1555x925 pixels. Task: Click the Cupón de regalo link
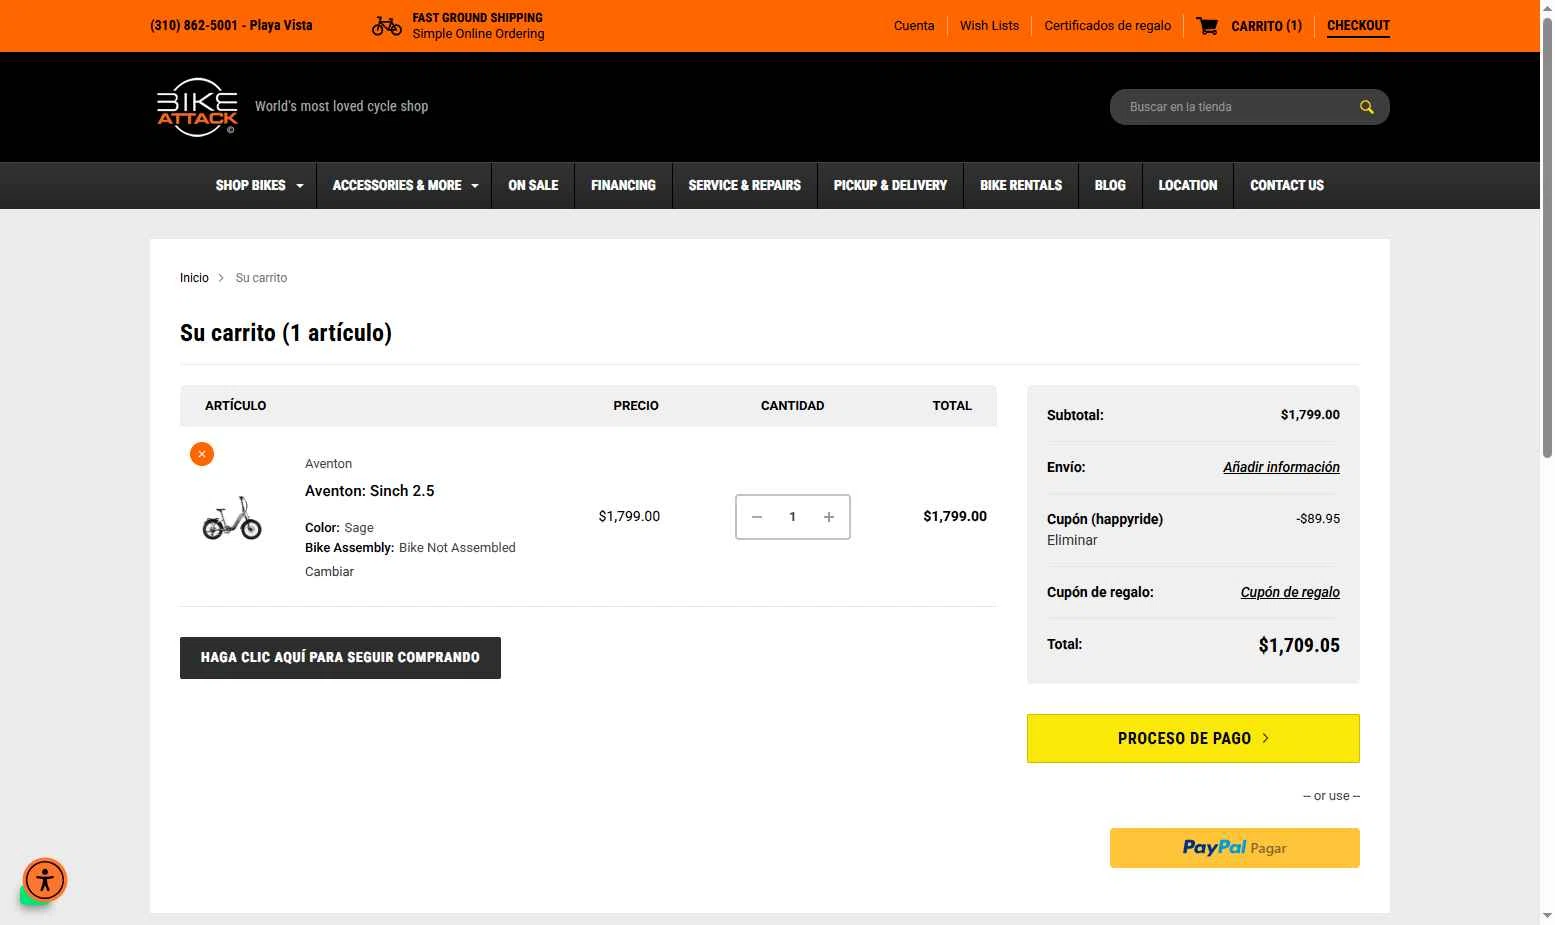tap(1290, 592)
